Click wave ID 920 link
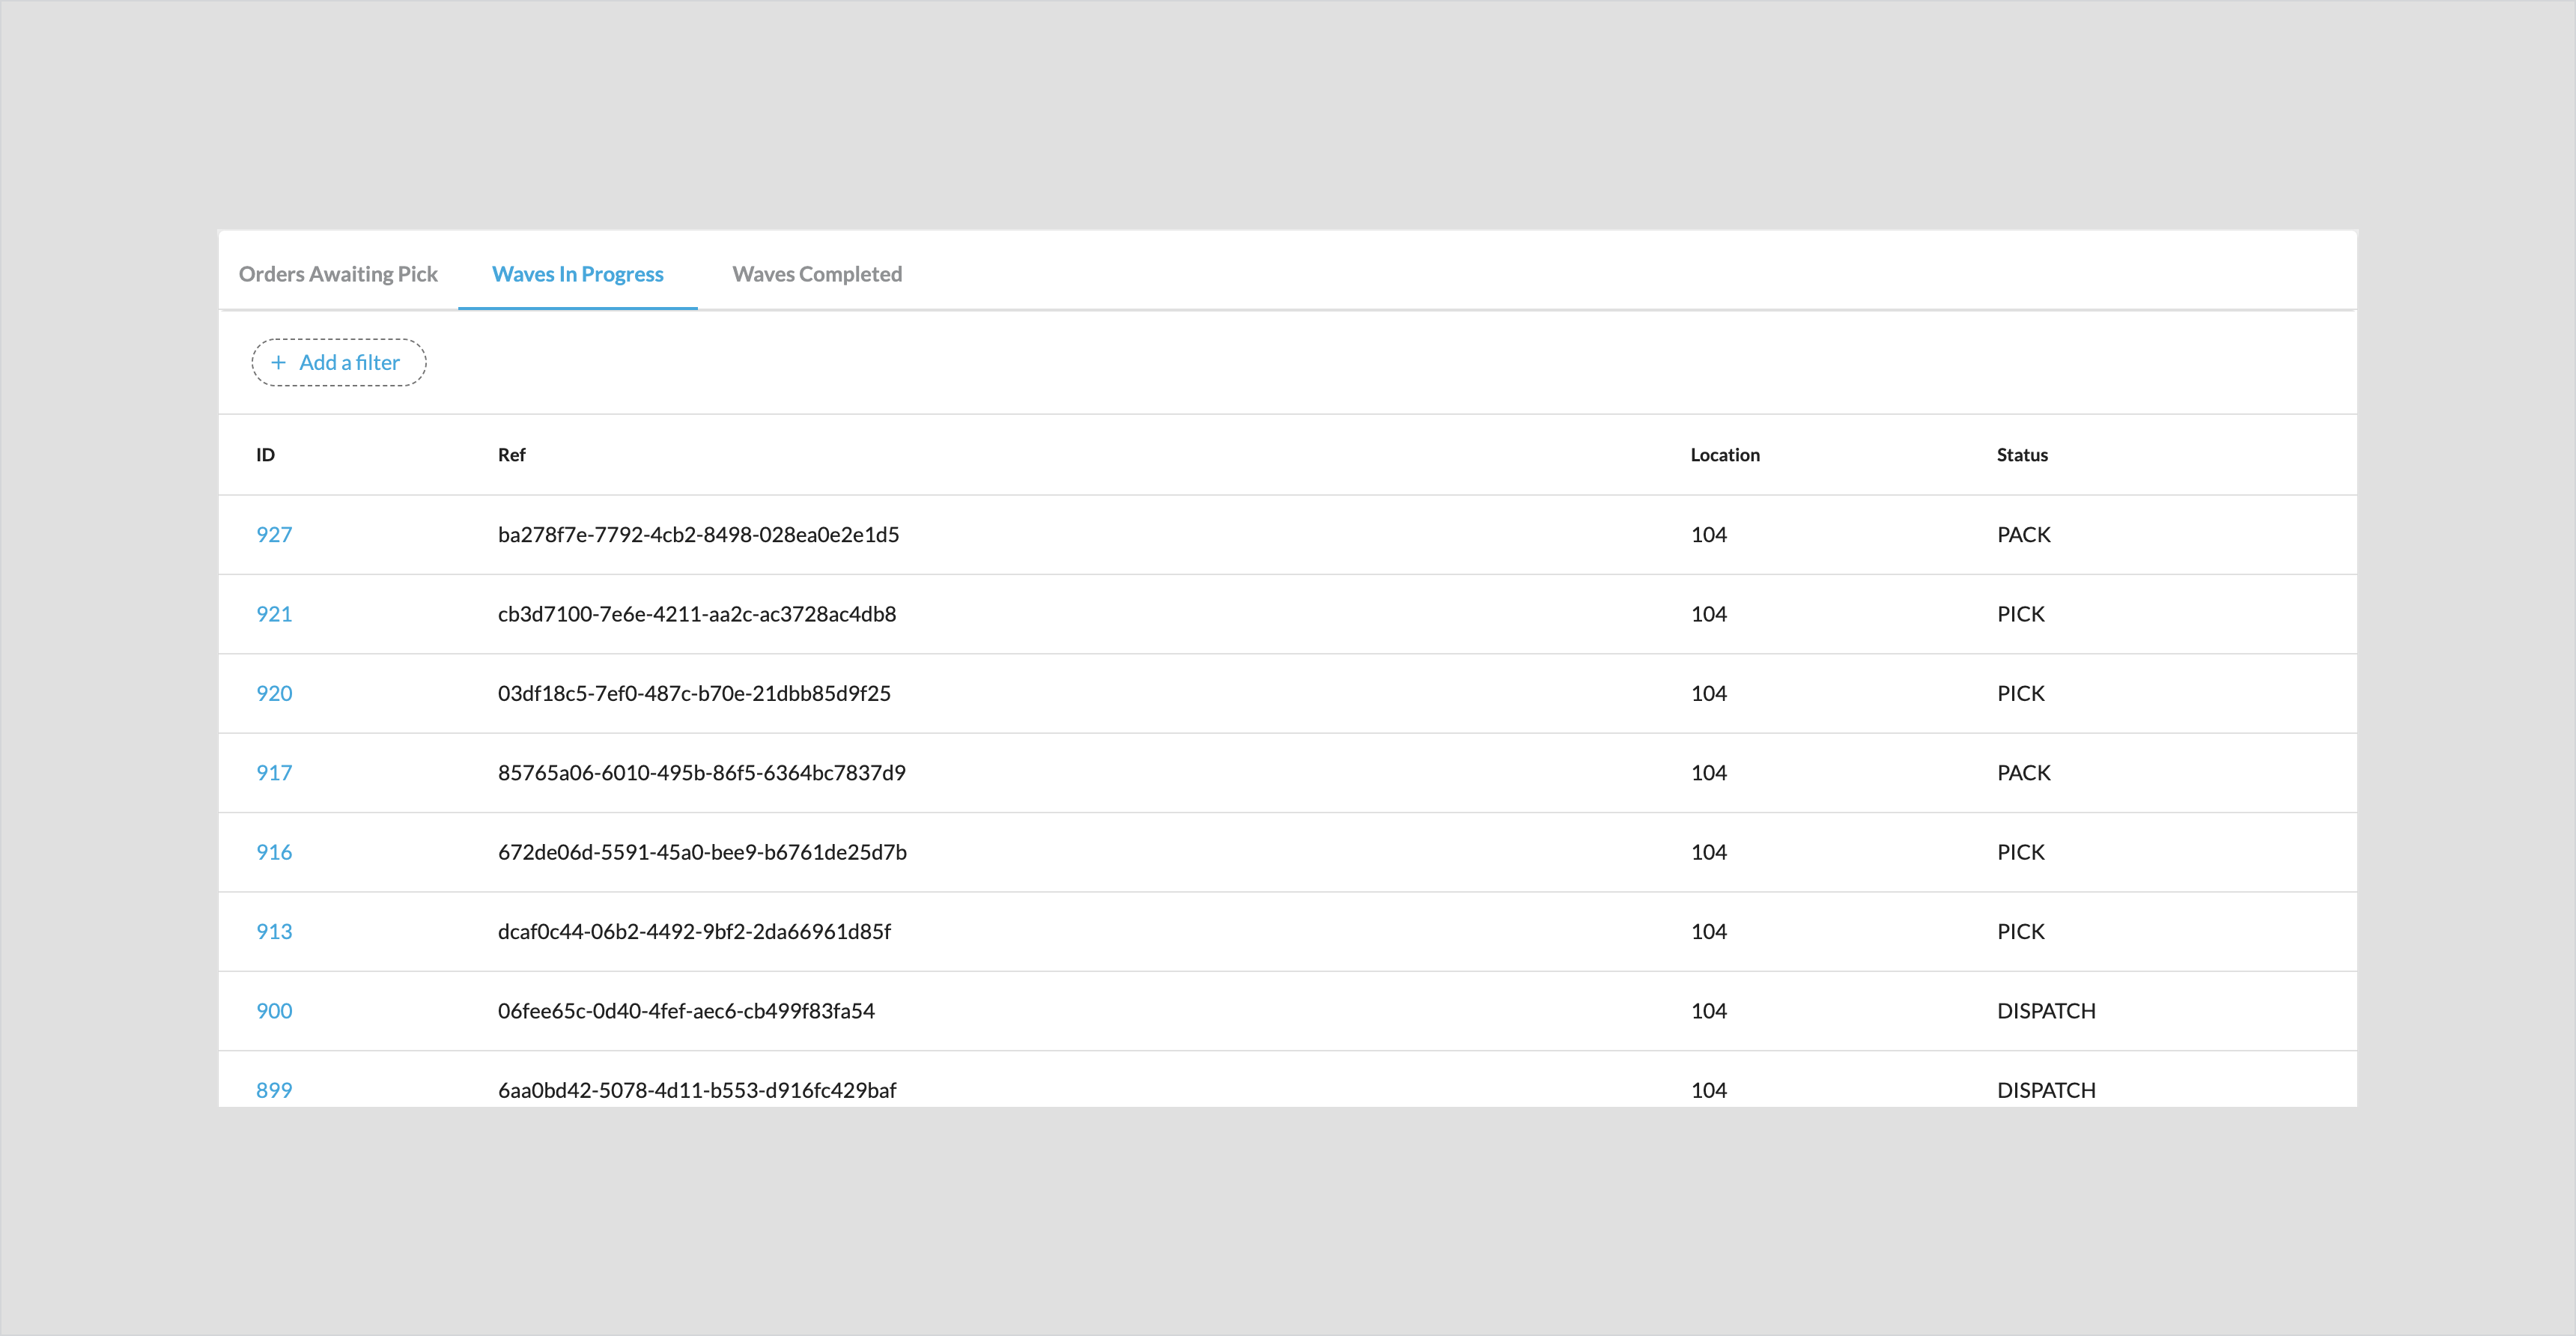 click(x=274, y=694)
